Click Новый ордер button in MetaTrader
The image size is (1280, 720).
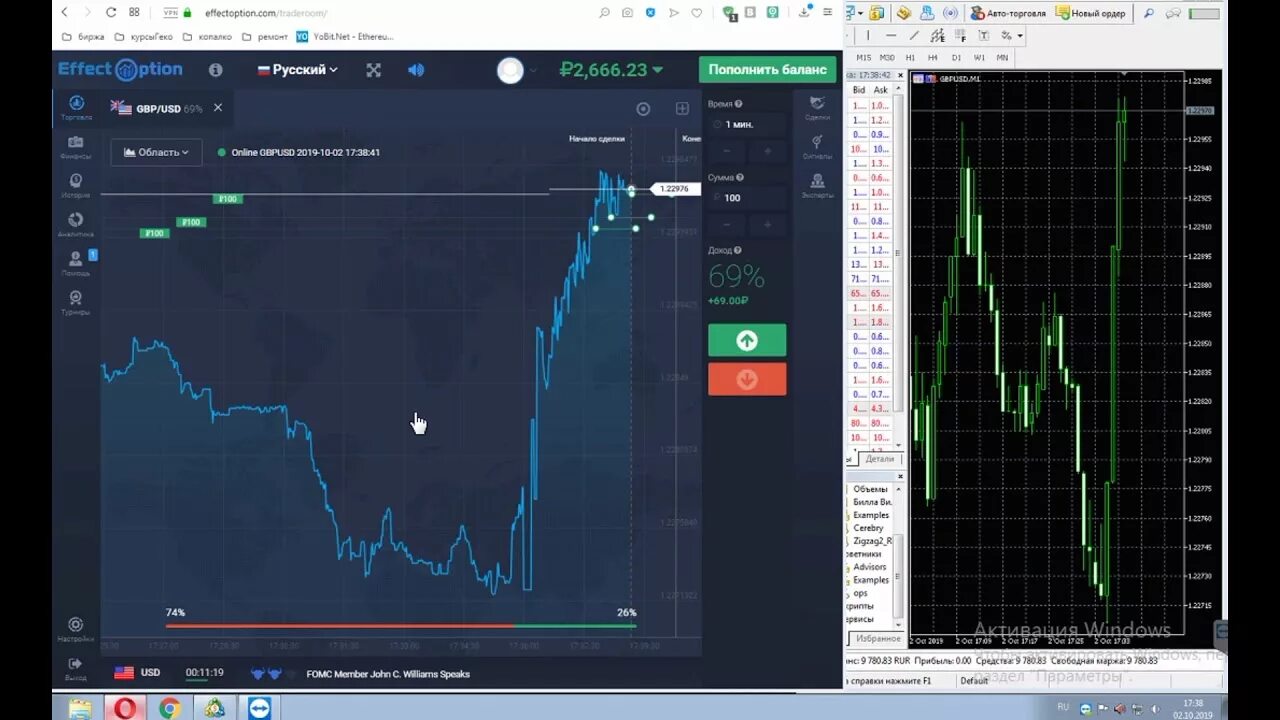1090,13
